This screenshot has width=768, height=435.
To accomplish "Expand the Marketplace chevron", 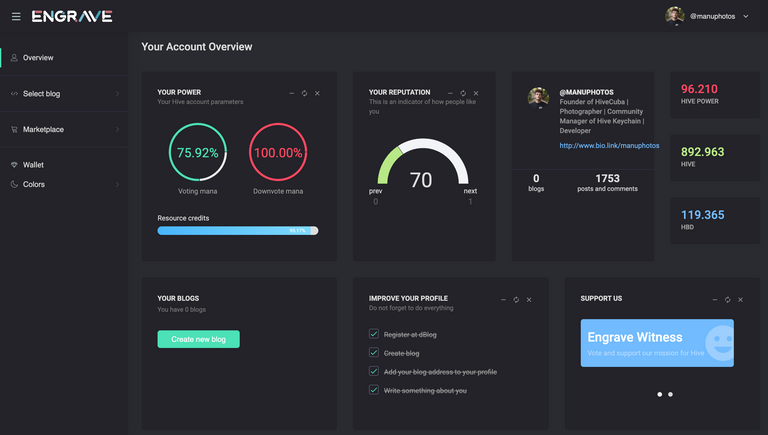I will tap(117, 129).
